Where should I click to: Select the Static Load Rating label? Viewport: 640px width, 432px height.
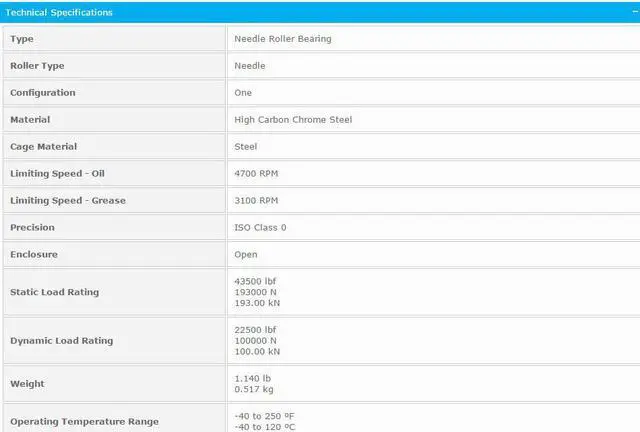tap(54, 292)
